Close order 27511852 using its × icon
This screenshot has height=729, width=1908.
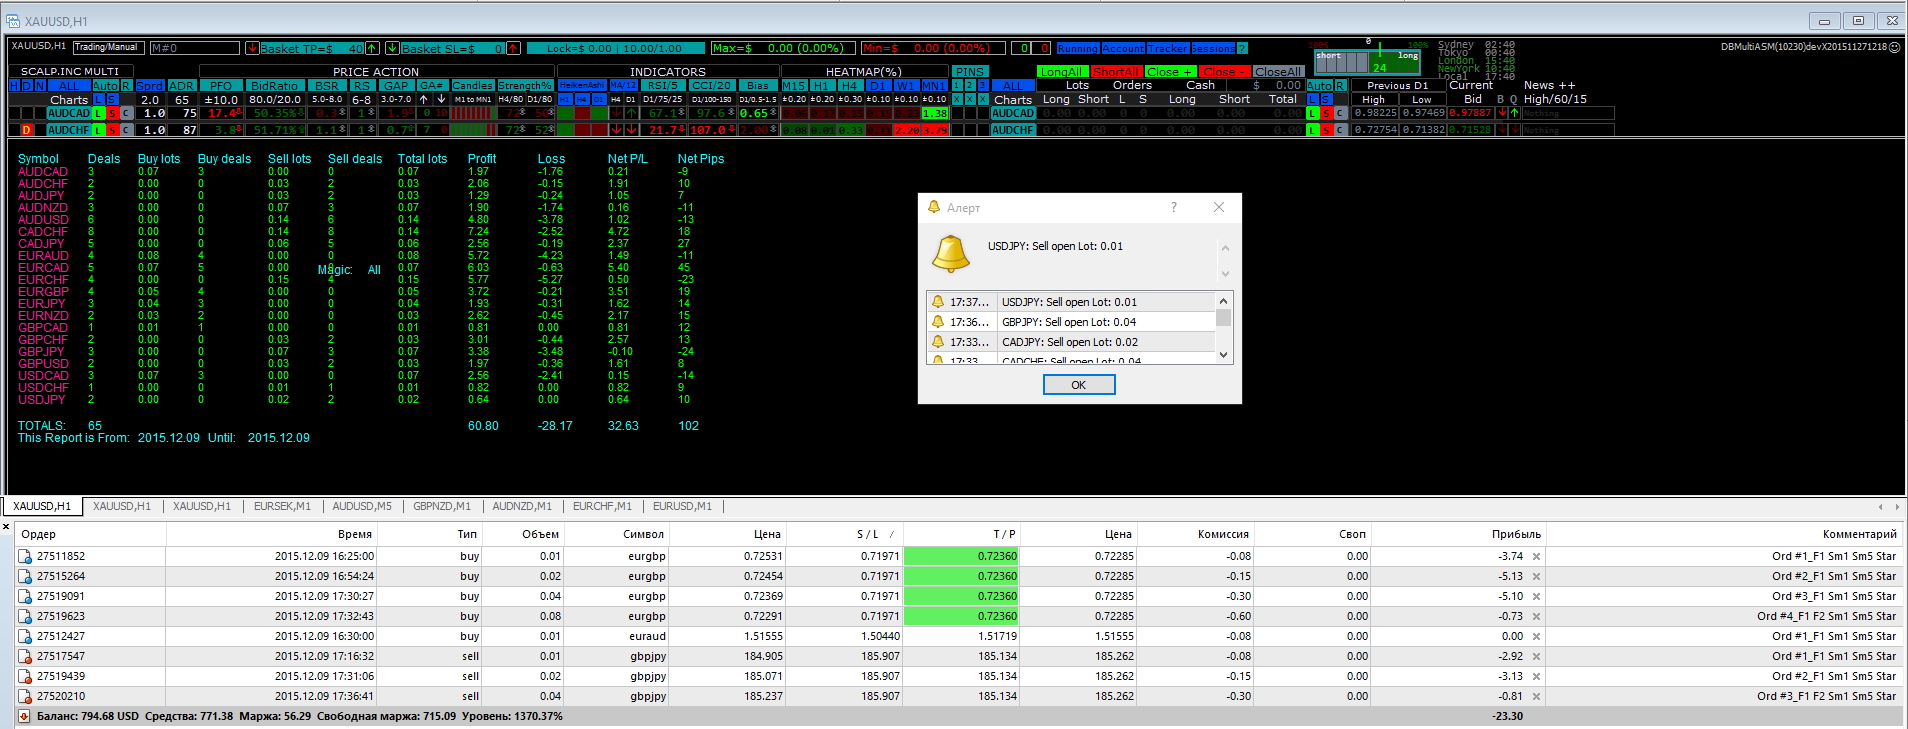(x=1537, y=557)
